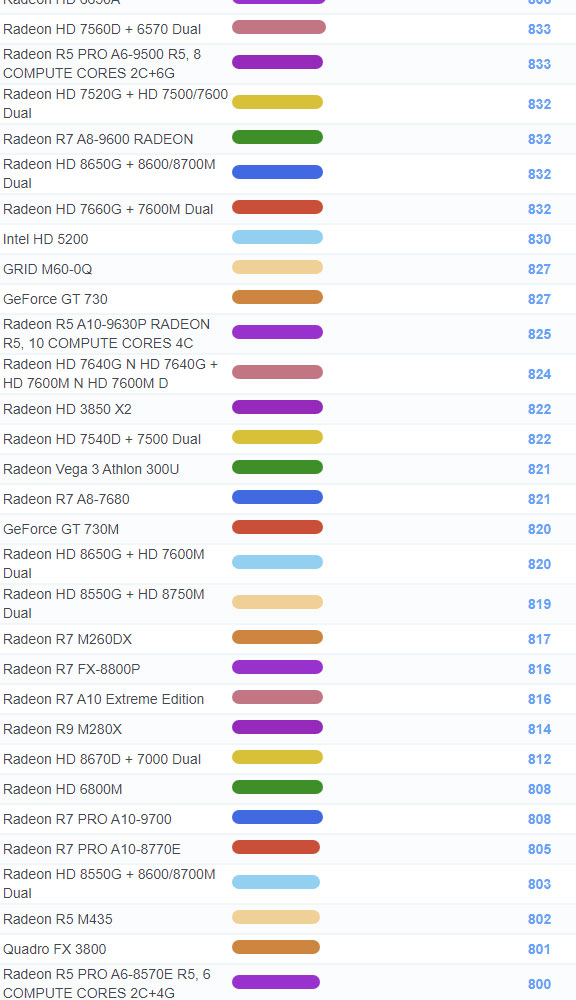
Task: Open Radeon HD 7520G + HD 7500/7600 Dual
Action: coord(115,103)
